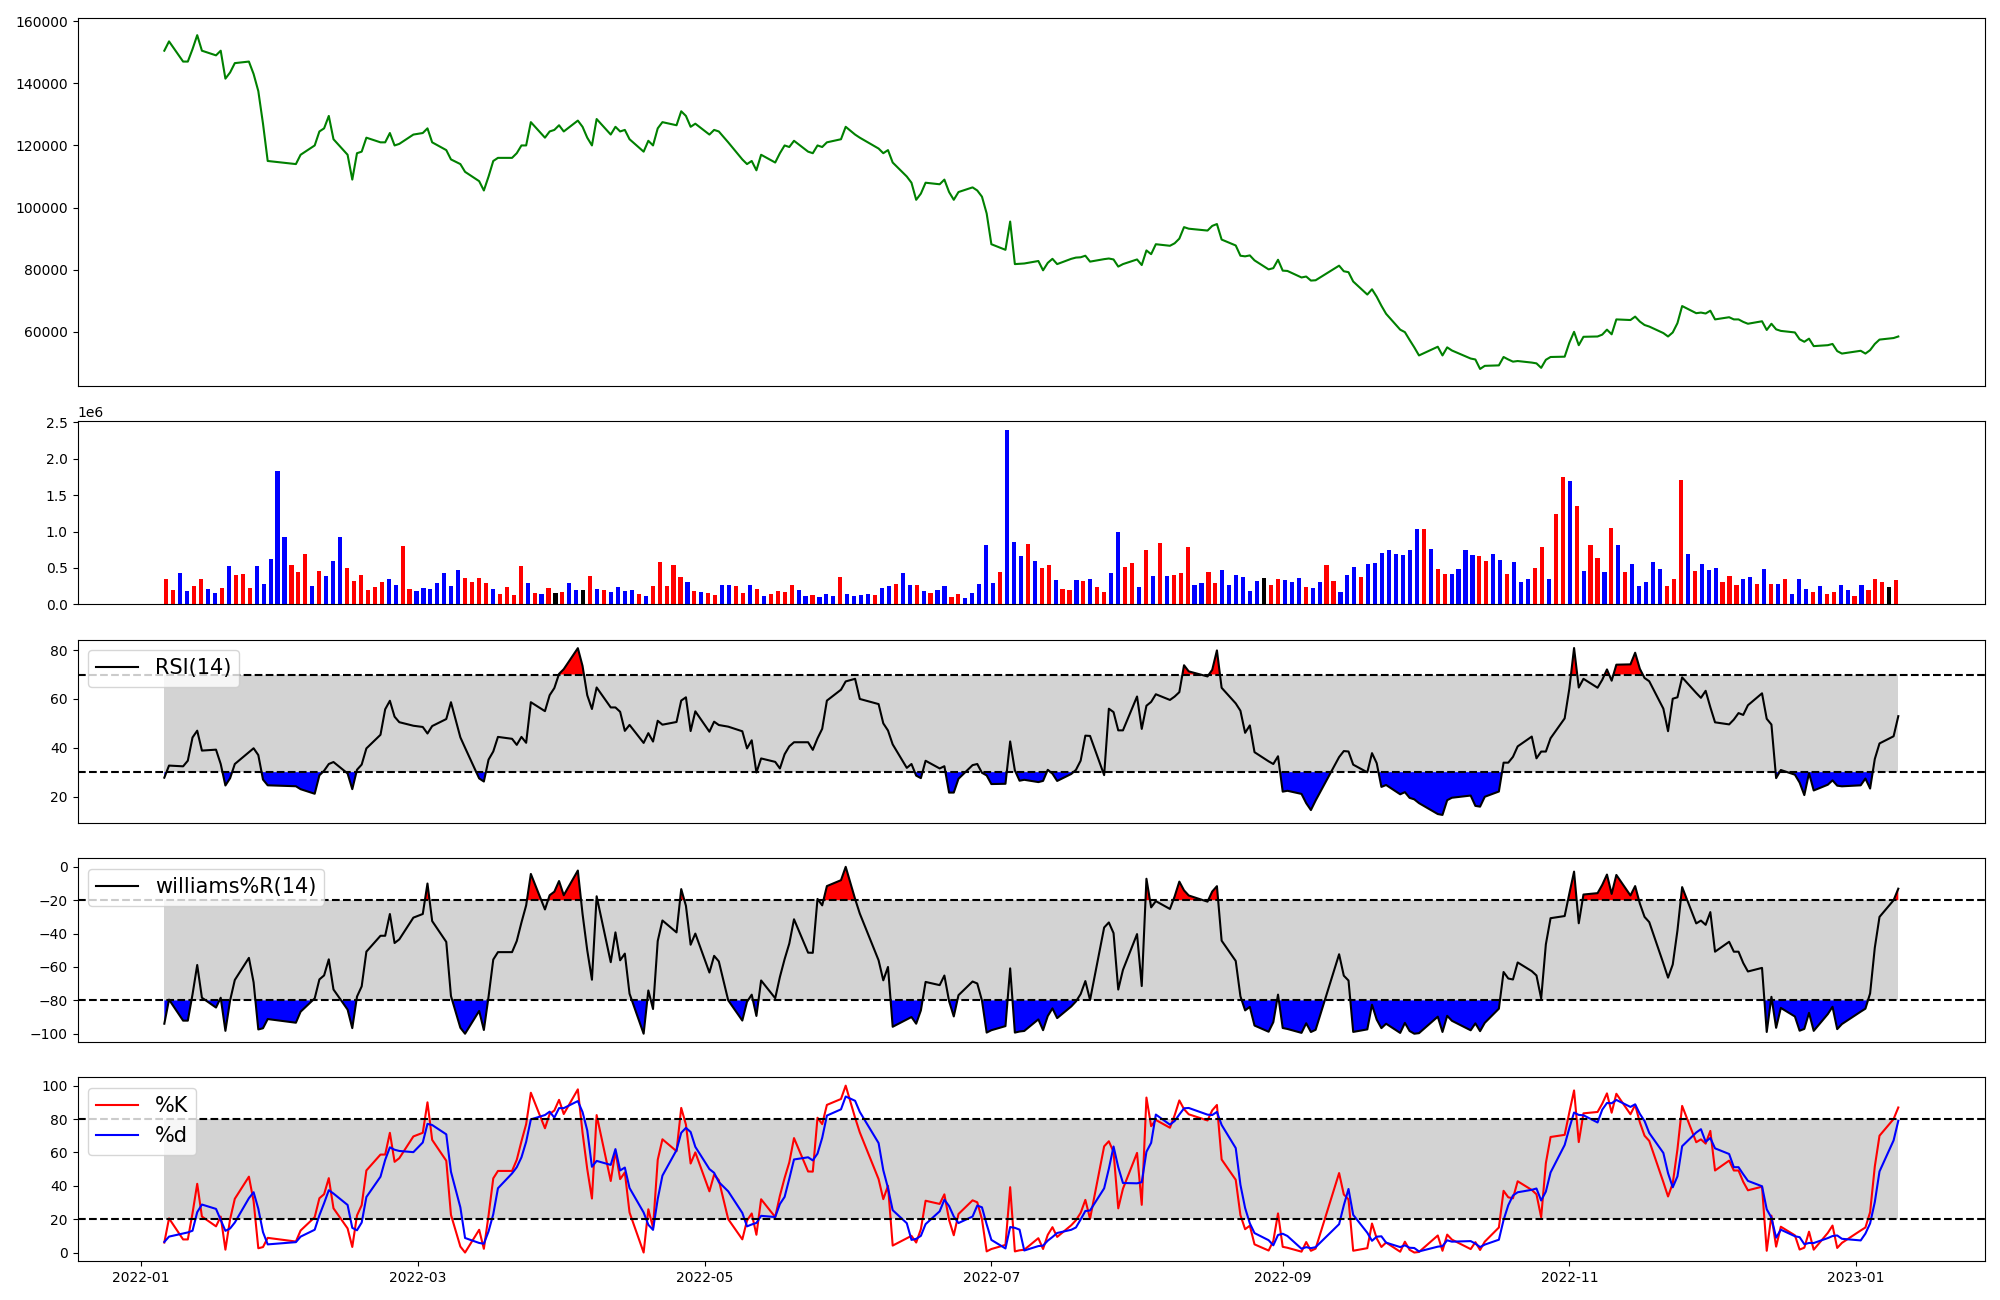The width and height of the screenshot is (2000, 1300).
Task: Click the 1e6 volume scale exponent
Action: (x=91, y=413)
